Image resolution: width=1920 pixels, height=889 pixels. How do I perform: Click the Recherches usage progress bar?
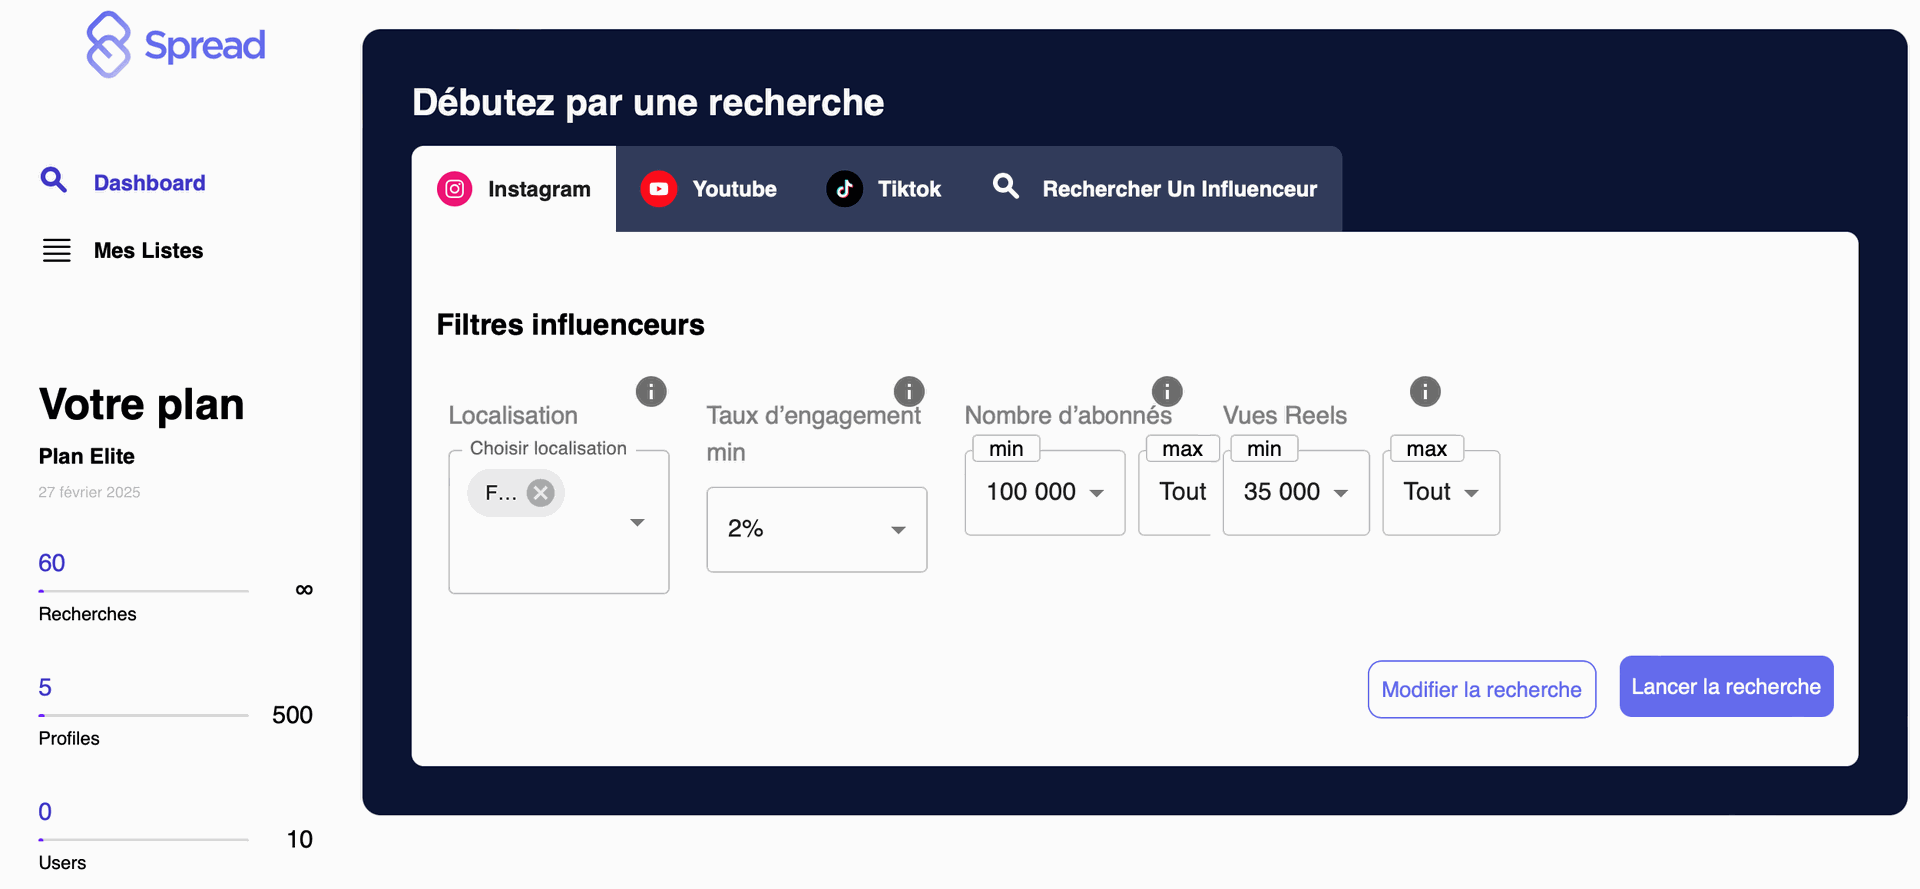click(x=143, y=591)
